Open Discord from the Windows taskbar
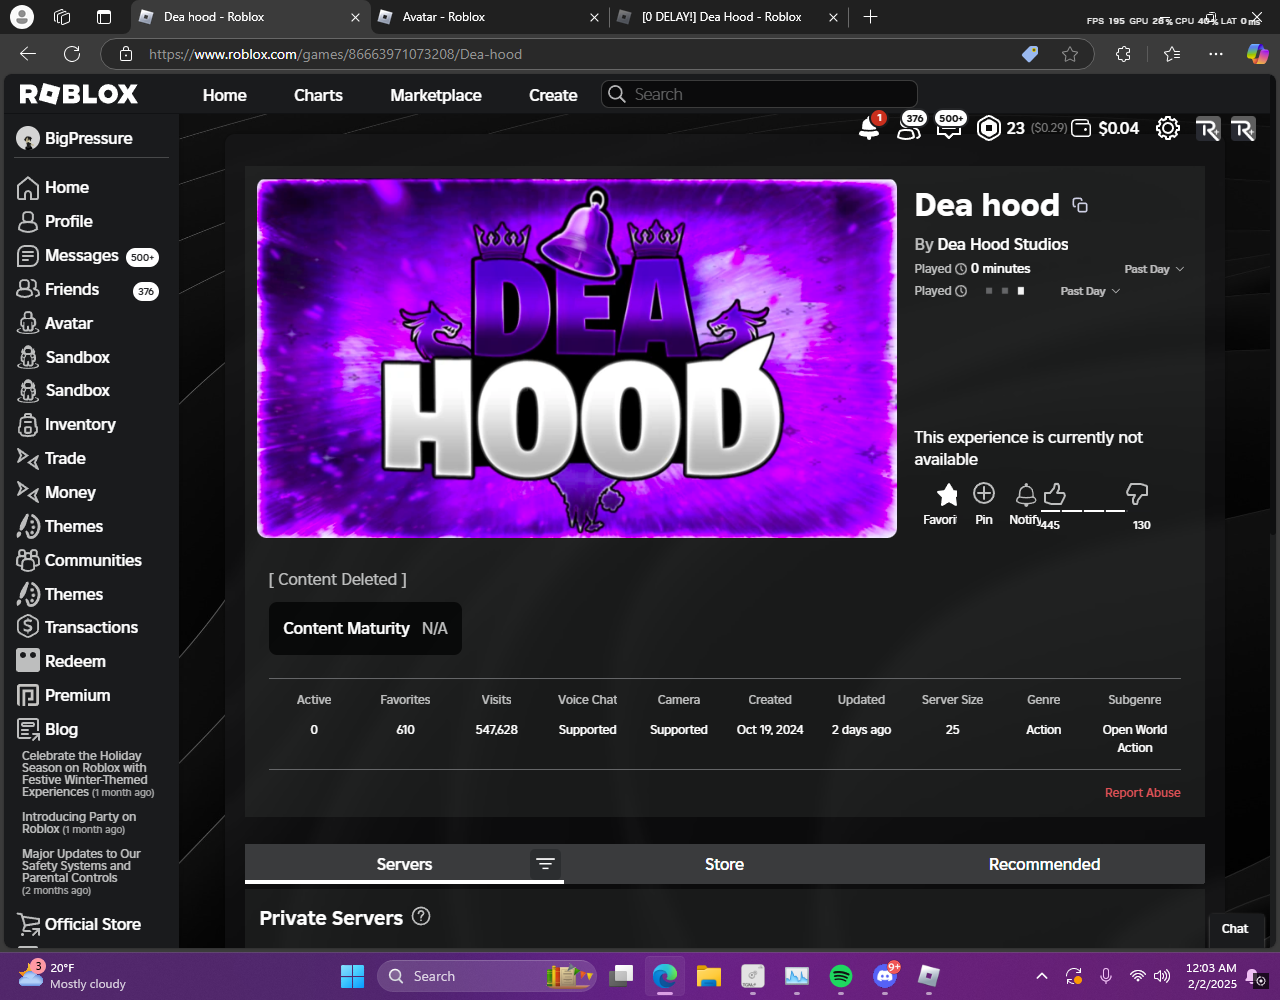Screen dimensions: 1280x1000 click(885, 976)
